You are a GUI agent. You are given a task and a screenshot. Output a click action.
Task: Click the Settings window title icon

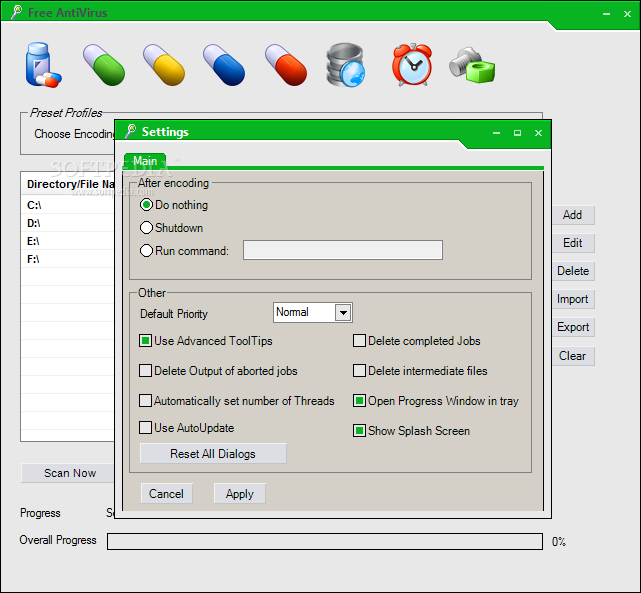[x=131, y=131]
